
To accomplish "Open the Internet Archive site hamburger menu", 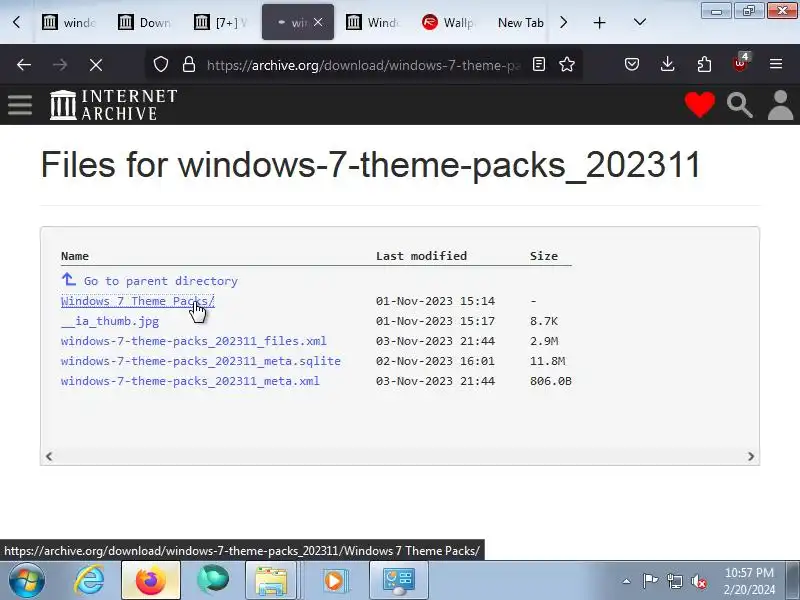I will click(20, 105).
